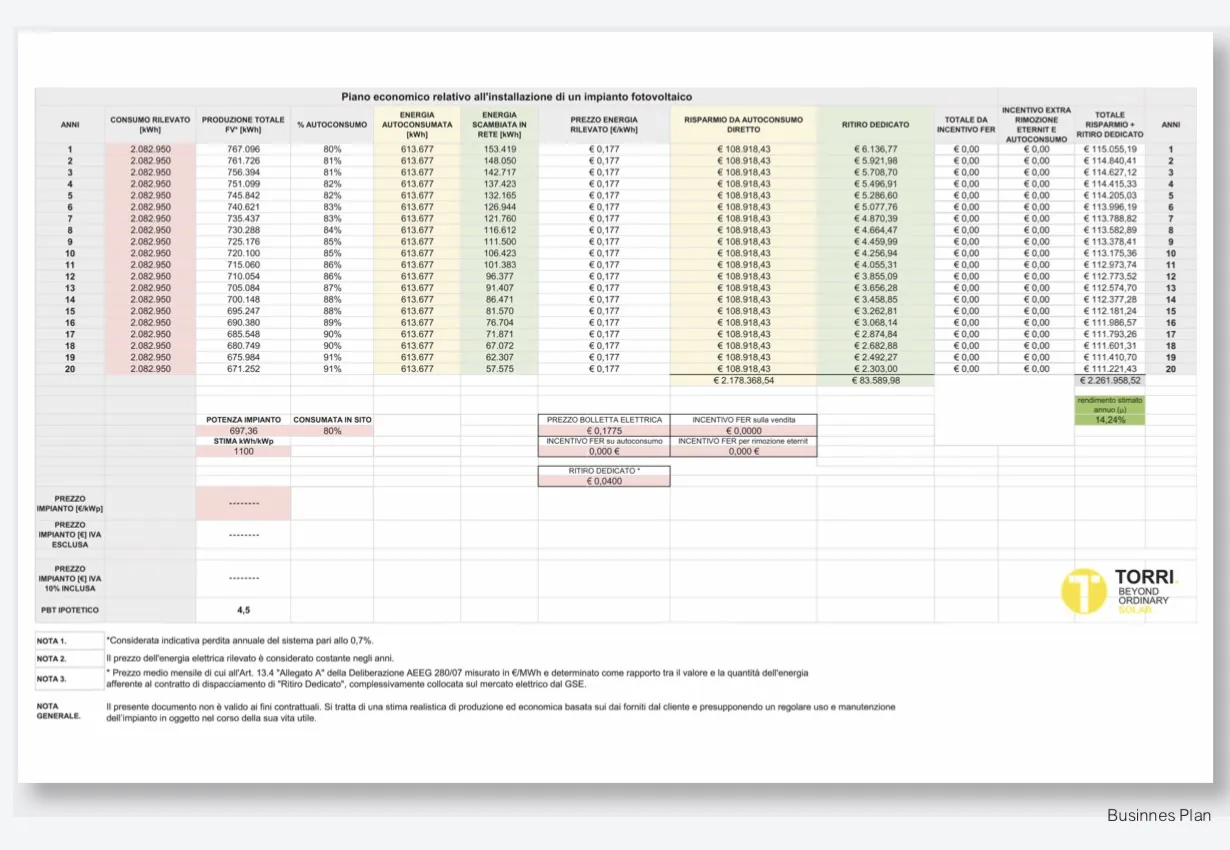Click the 'NOTA 3.' label
Image resolution: width=1230 pixels, height=850 pixels.
(51, 679)
